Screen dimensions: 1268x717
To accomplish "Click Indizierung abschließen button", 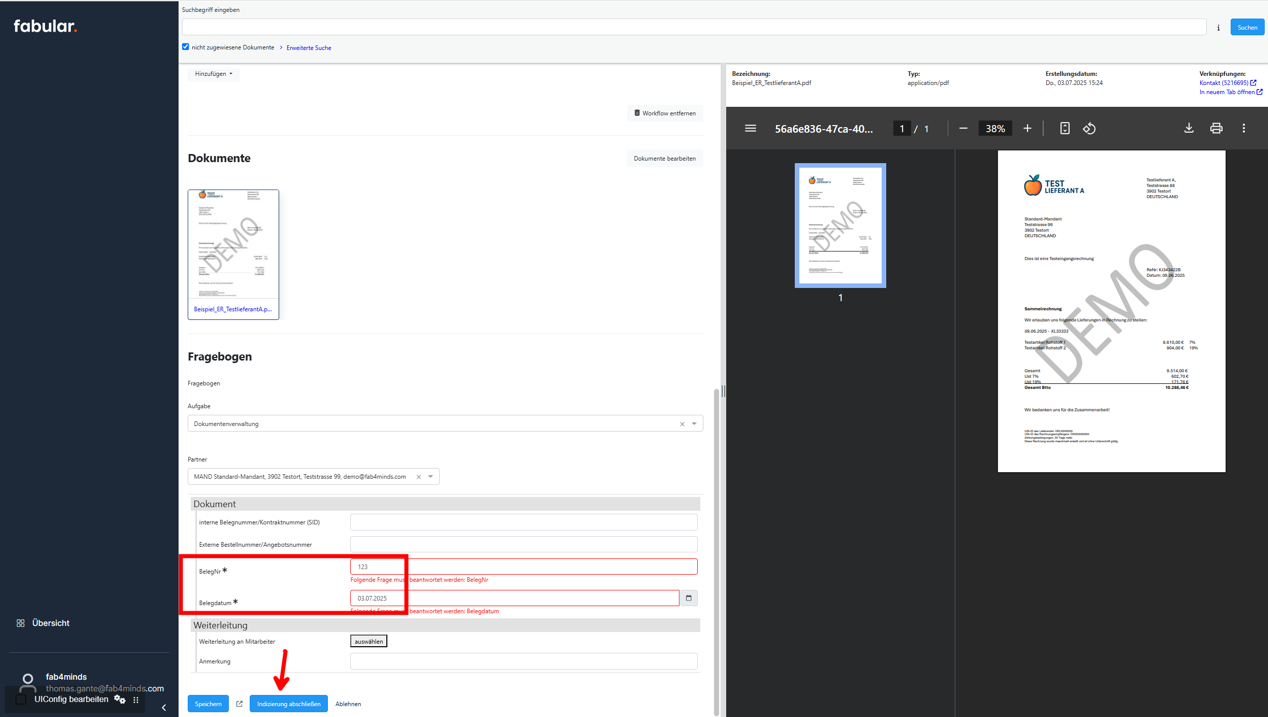I will click(x=288, y=704).
